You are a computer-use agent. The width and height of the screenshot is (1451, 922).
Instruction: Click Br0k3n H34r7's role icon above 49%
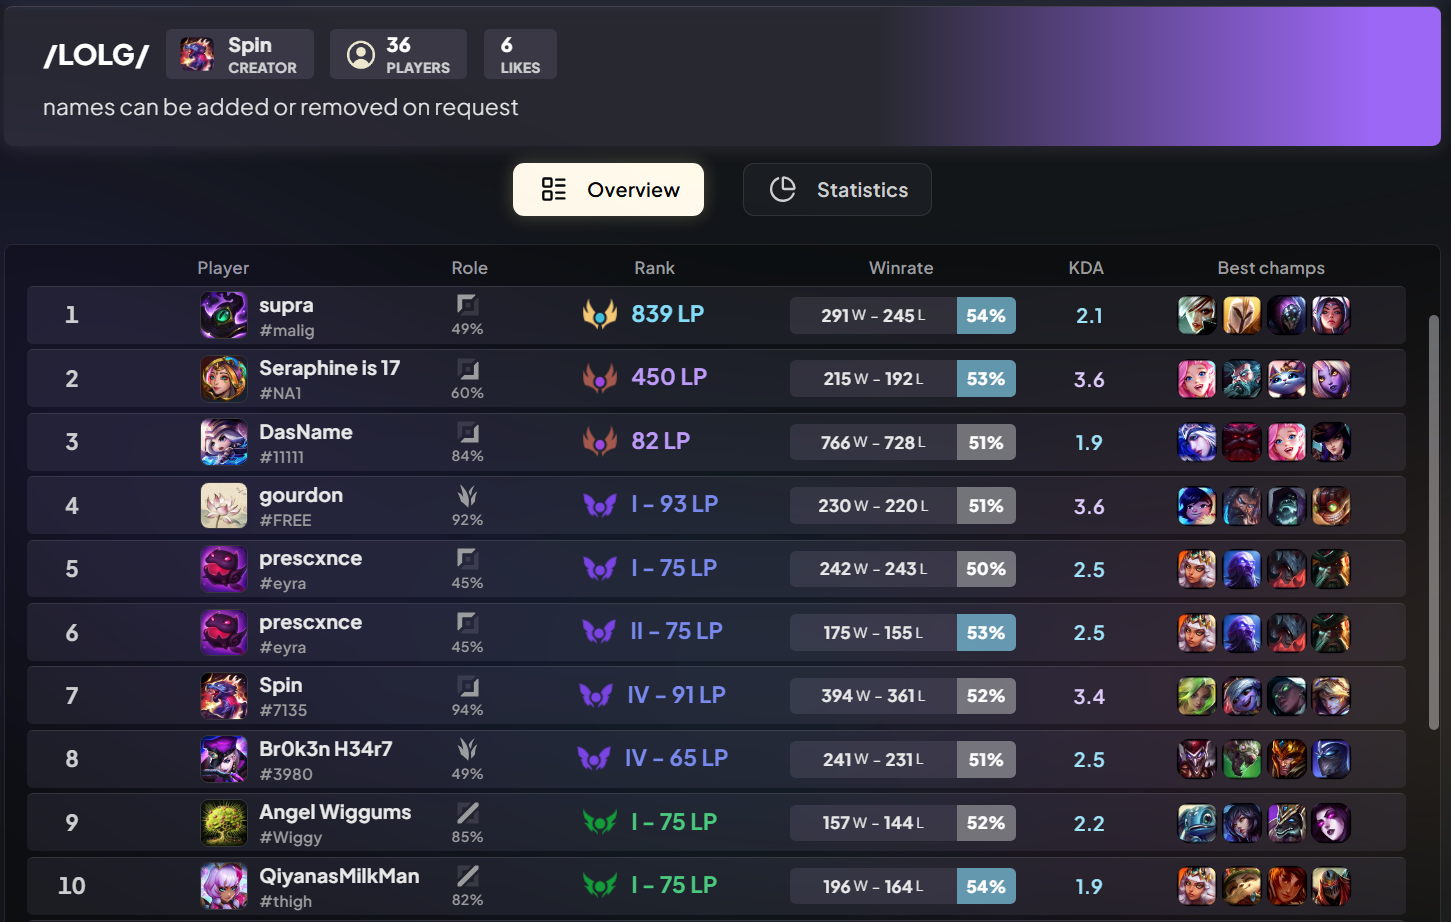click(467, 749)
